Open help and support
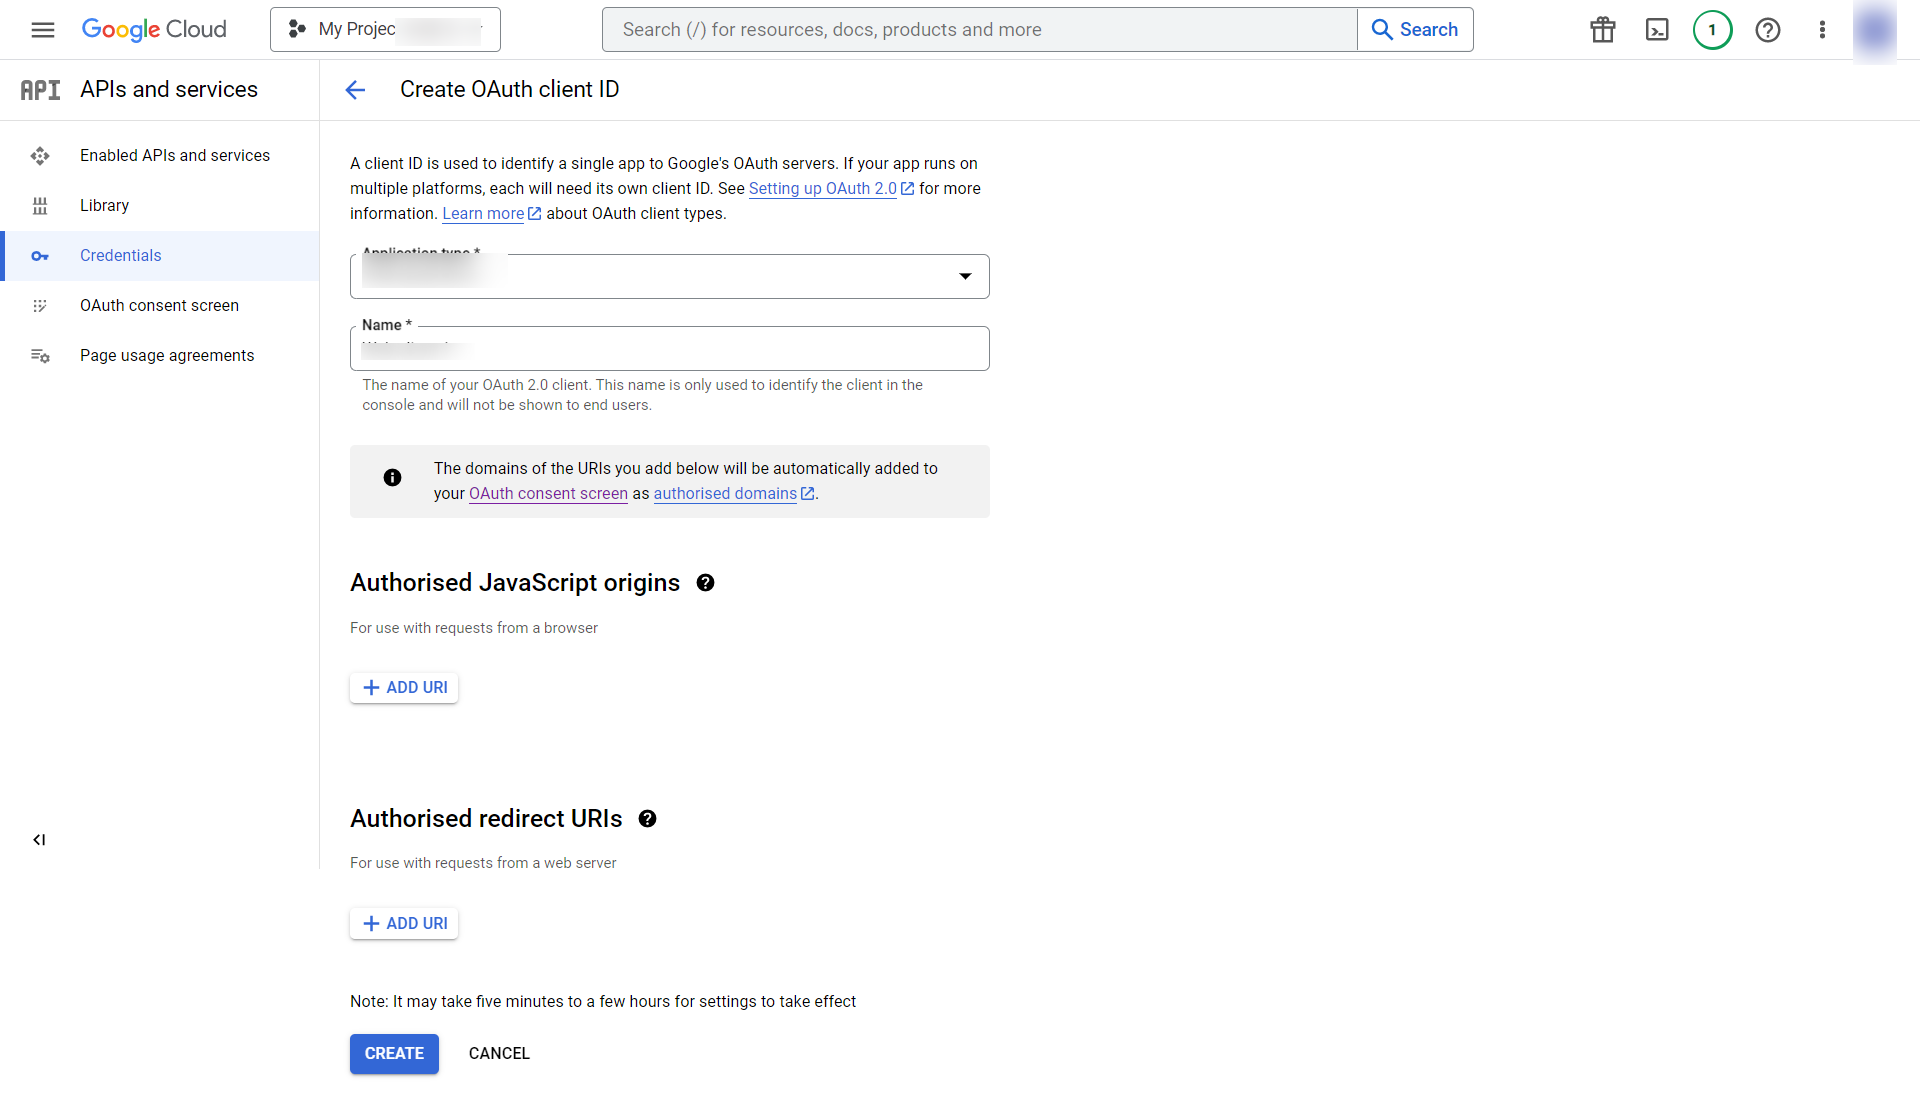The image size is (1920, 1104). [x=1768, y=29]
